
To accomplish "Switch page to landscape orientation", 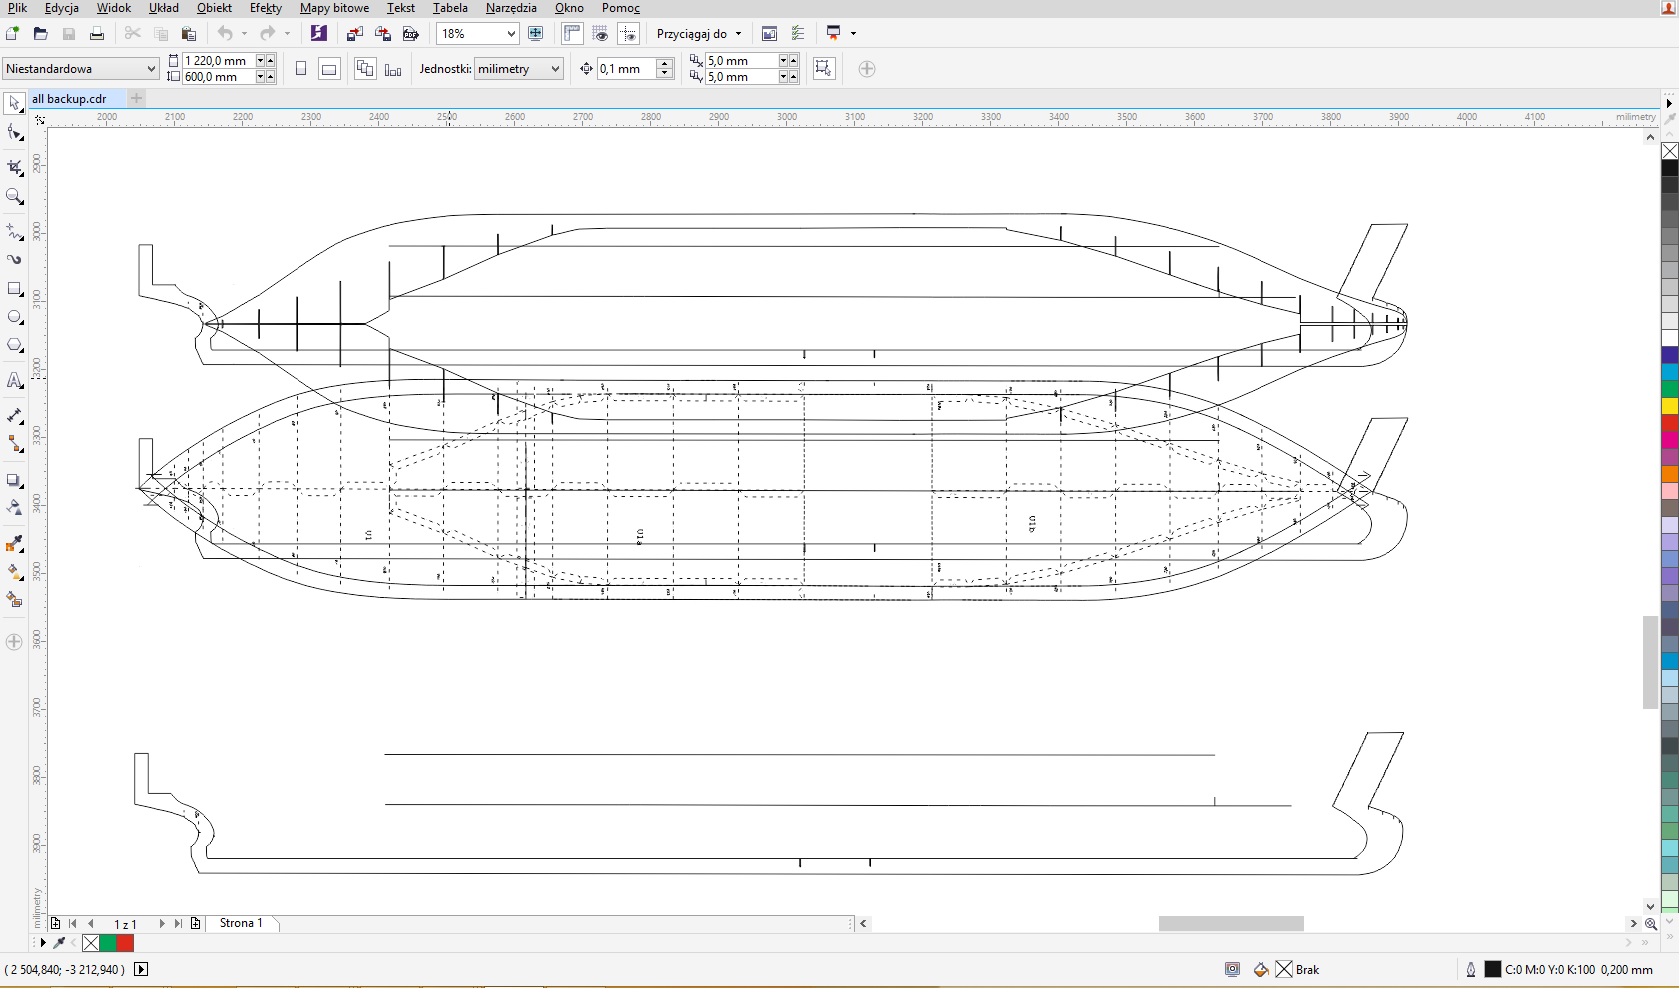I will tap(329, 69).
